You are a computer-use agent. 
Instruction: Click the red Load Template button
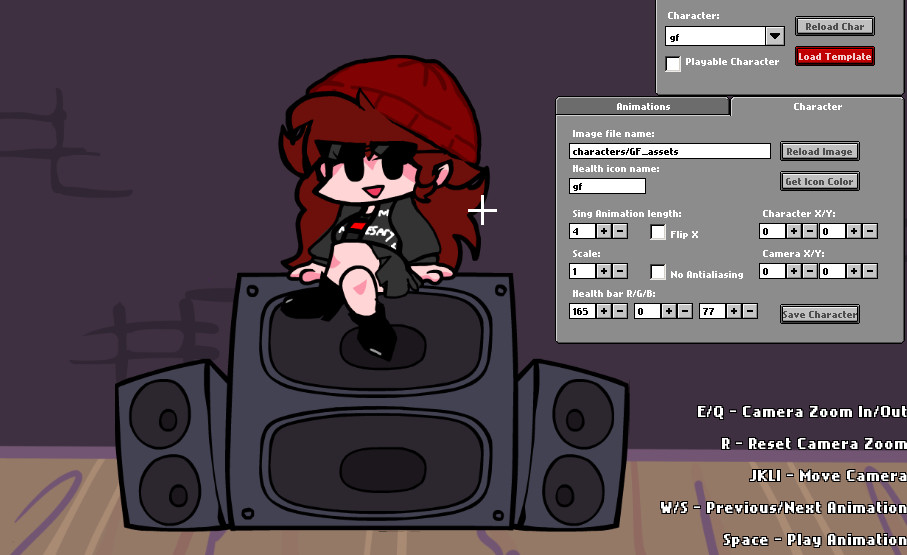(835, 56)
